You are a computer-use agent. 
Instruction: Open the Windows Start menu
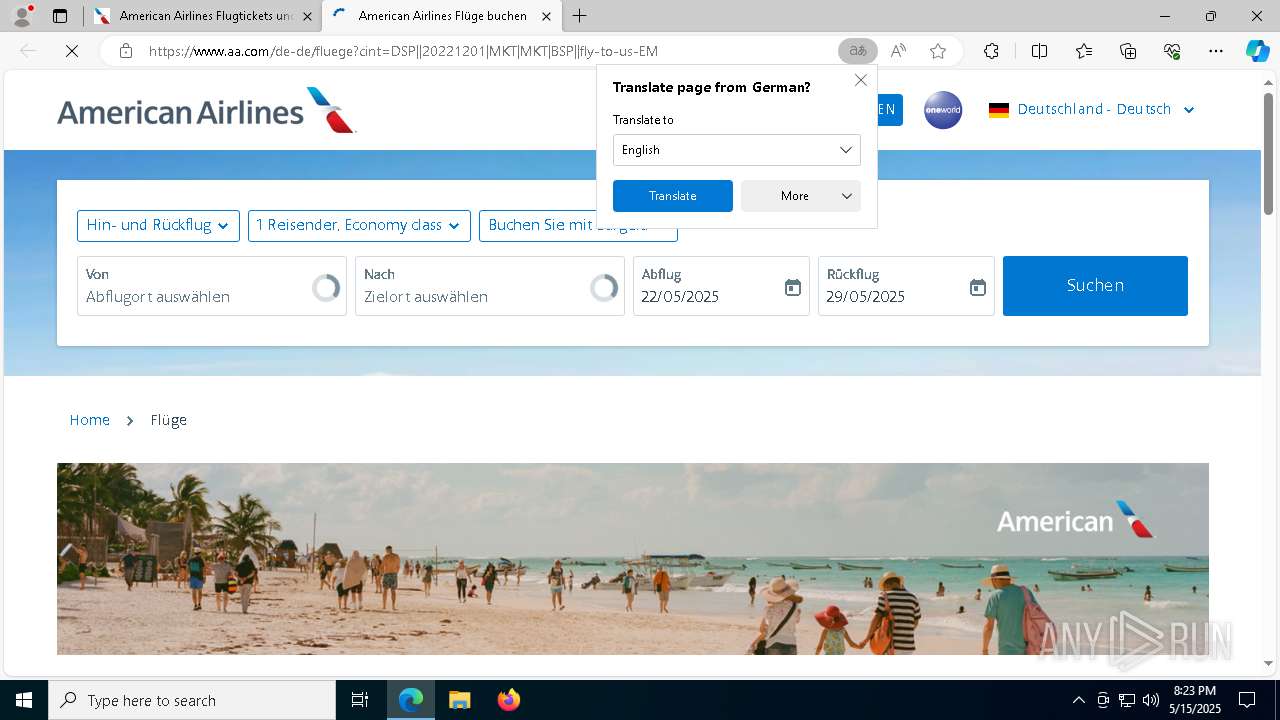(x=24, y=700)
